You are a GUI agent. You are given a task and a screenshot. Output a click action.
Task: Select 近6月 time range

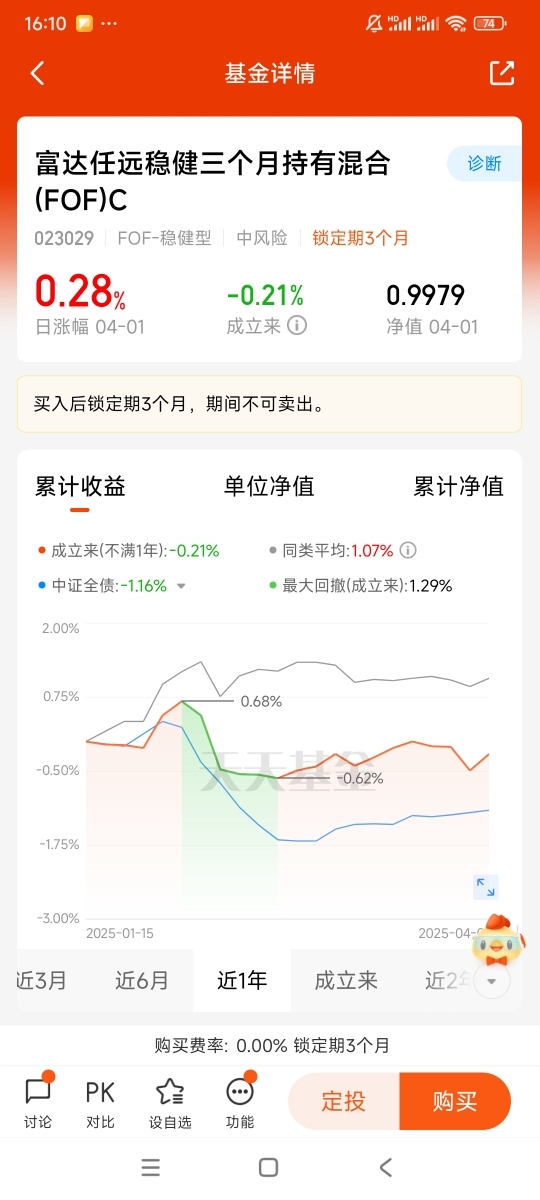coord(142,981)
